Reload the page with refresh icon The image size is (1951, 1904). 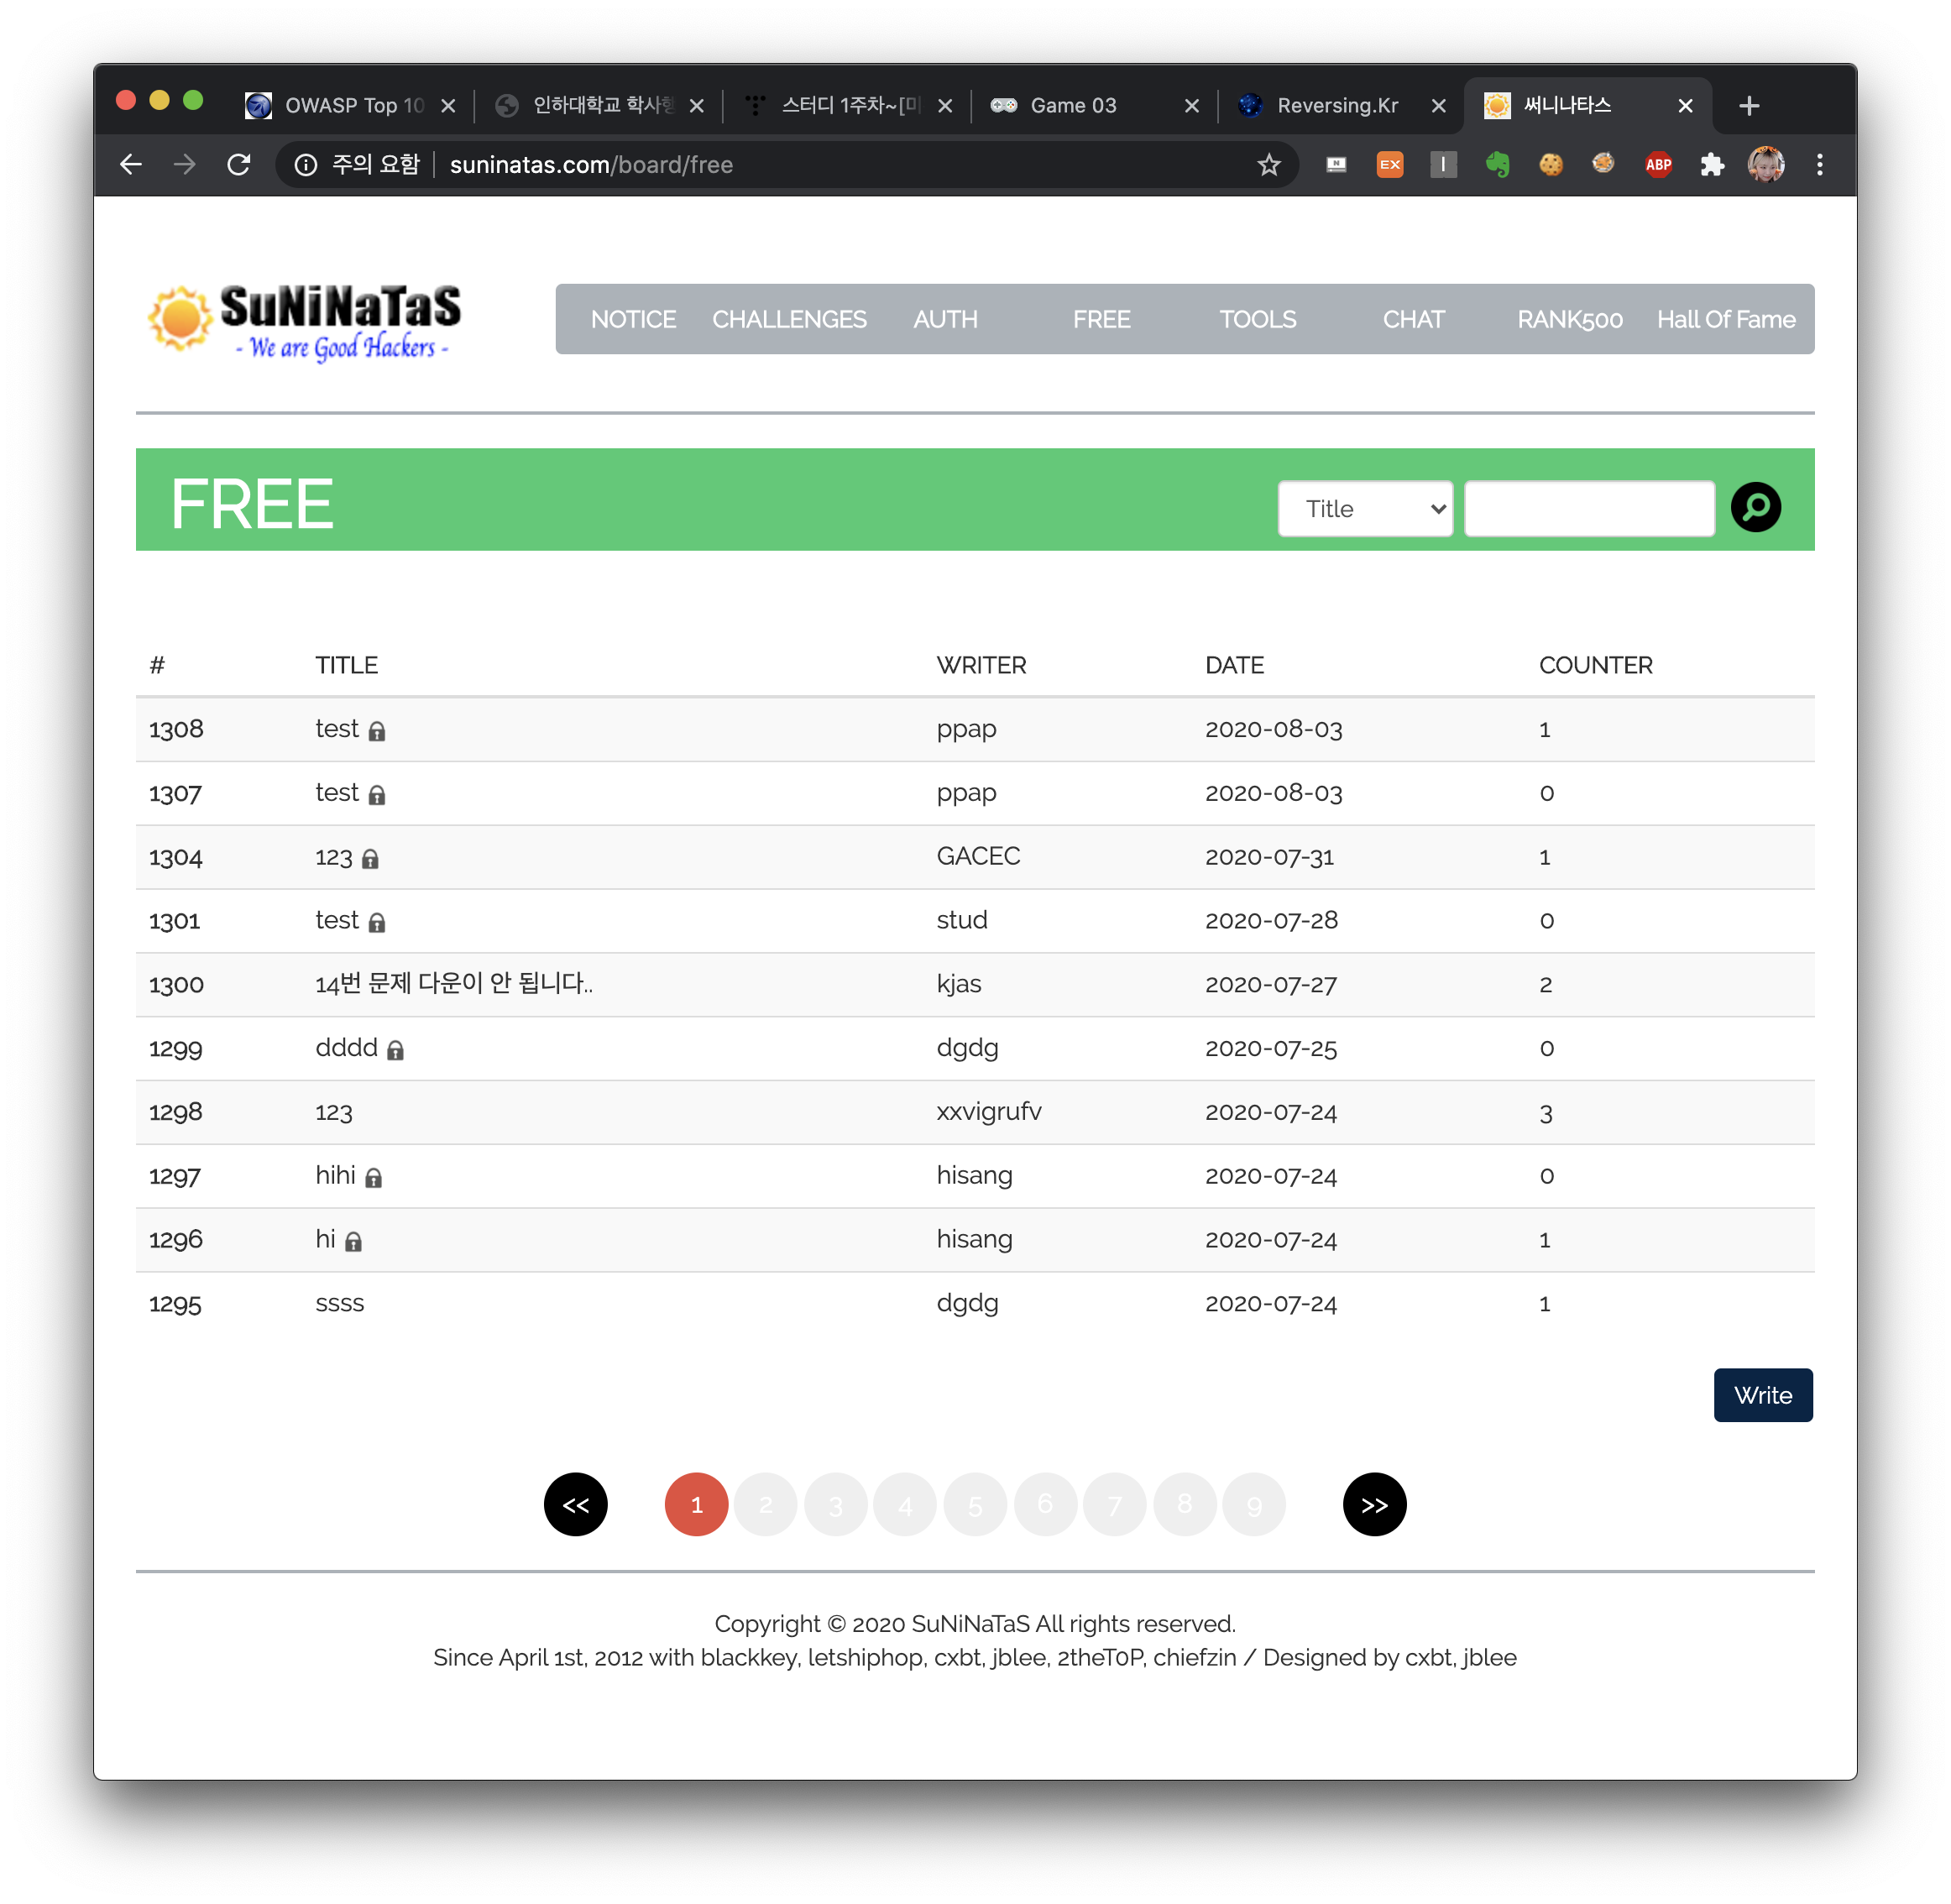coord(238,165)
